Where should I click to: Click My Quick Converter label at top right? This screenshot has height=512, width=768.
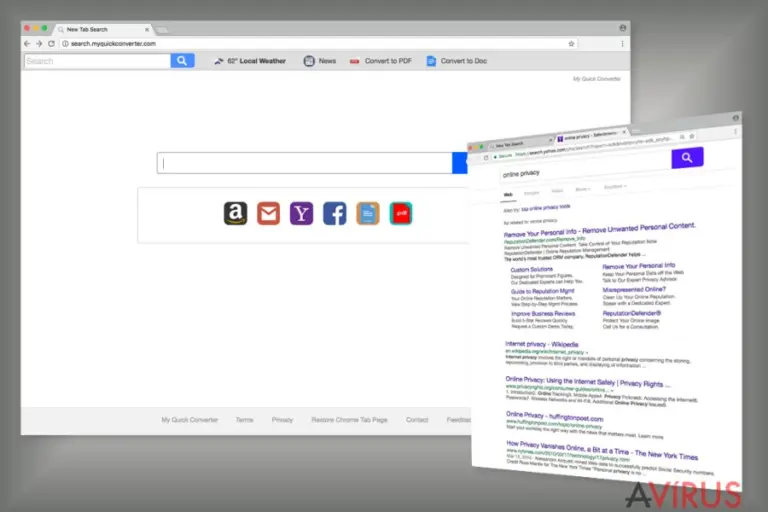point(597,78)
